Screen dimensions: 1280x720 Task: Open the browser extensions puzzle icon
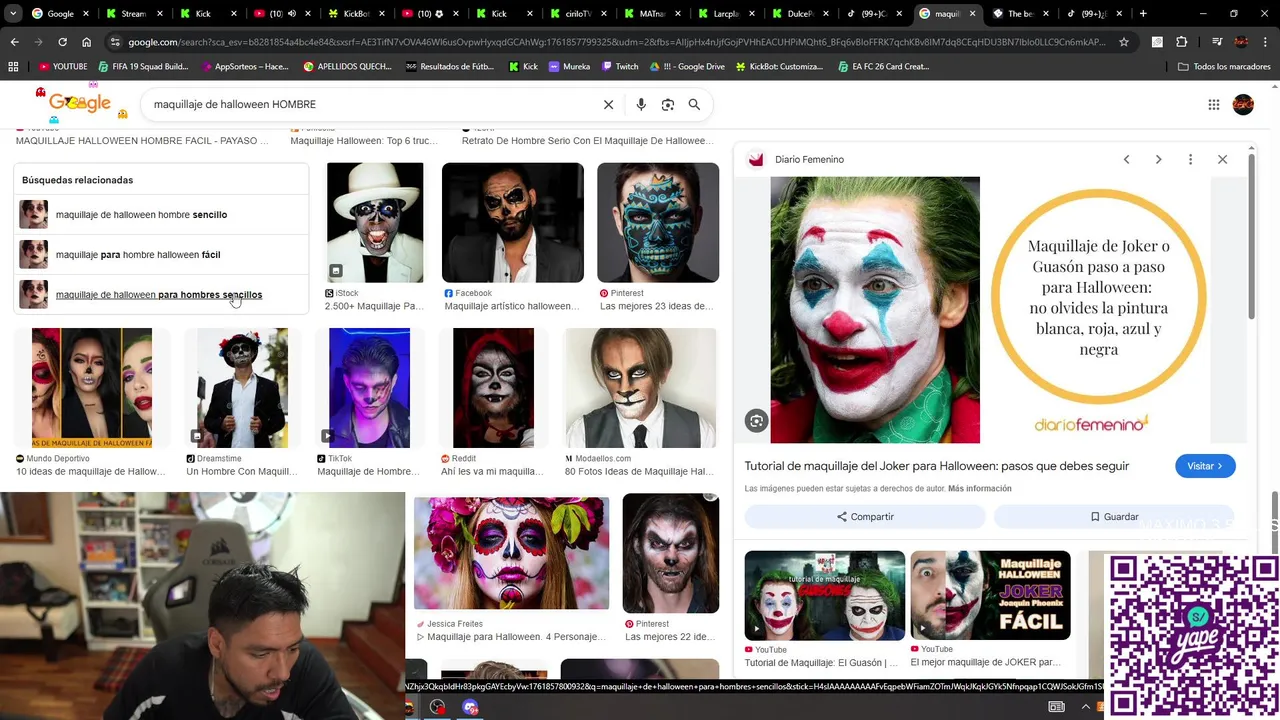point(1182,42)
